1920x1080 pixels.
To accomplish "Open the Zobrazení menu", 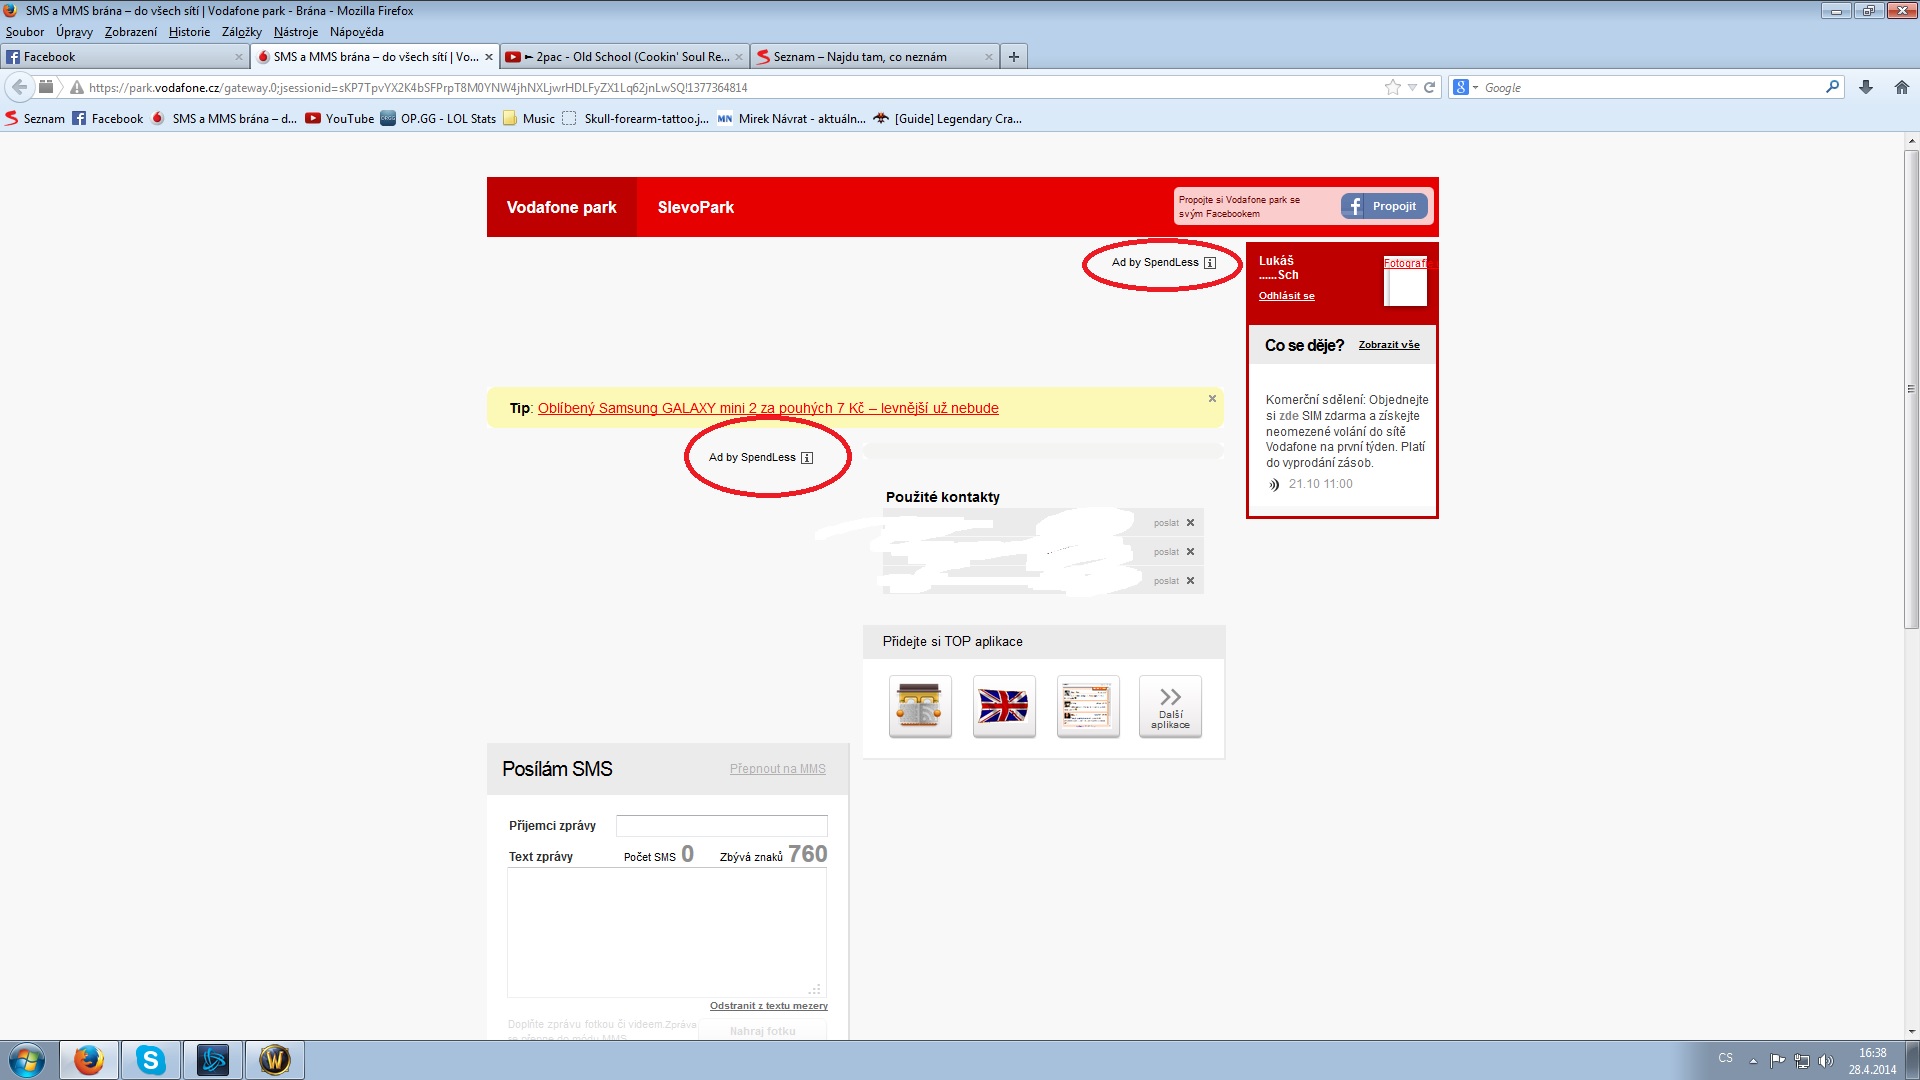I will 131,32.
